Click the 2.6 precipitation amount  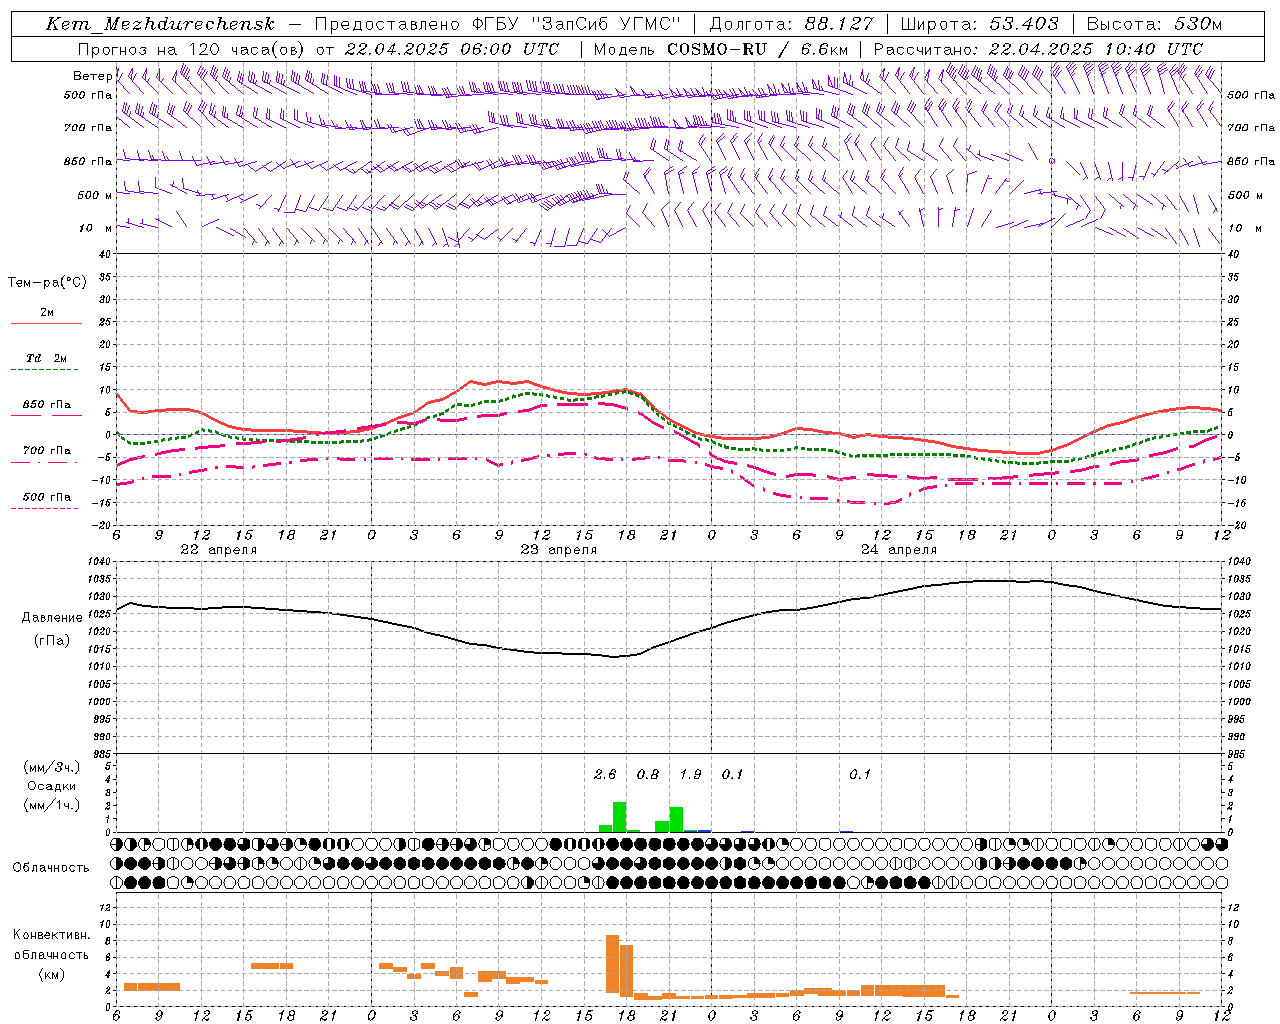click(605, 774)
